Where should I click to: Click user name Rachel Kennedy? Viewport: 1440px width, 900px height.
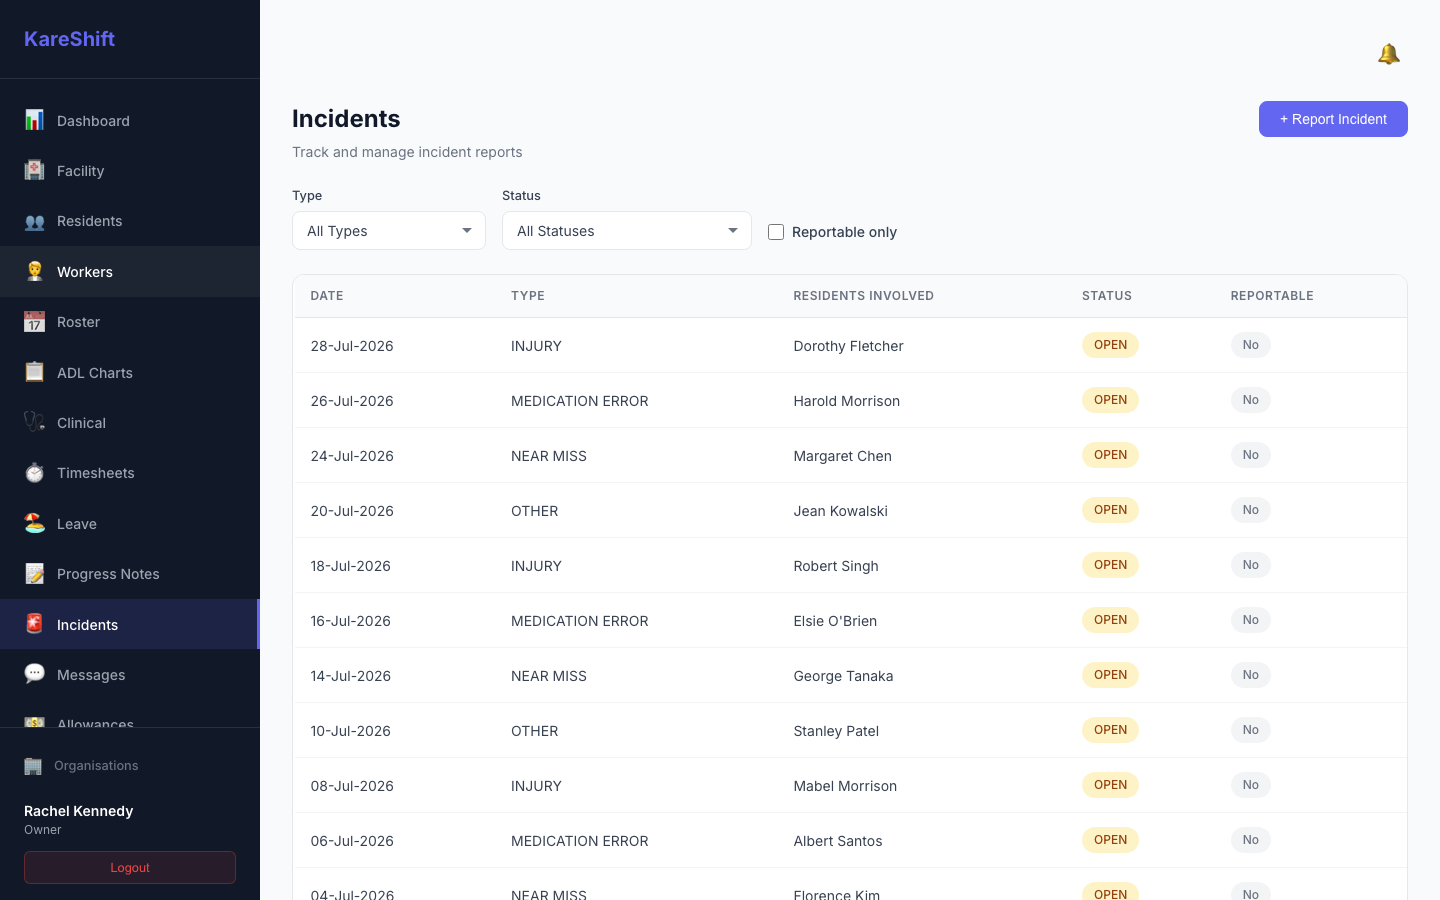(78, 811)
